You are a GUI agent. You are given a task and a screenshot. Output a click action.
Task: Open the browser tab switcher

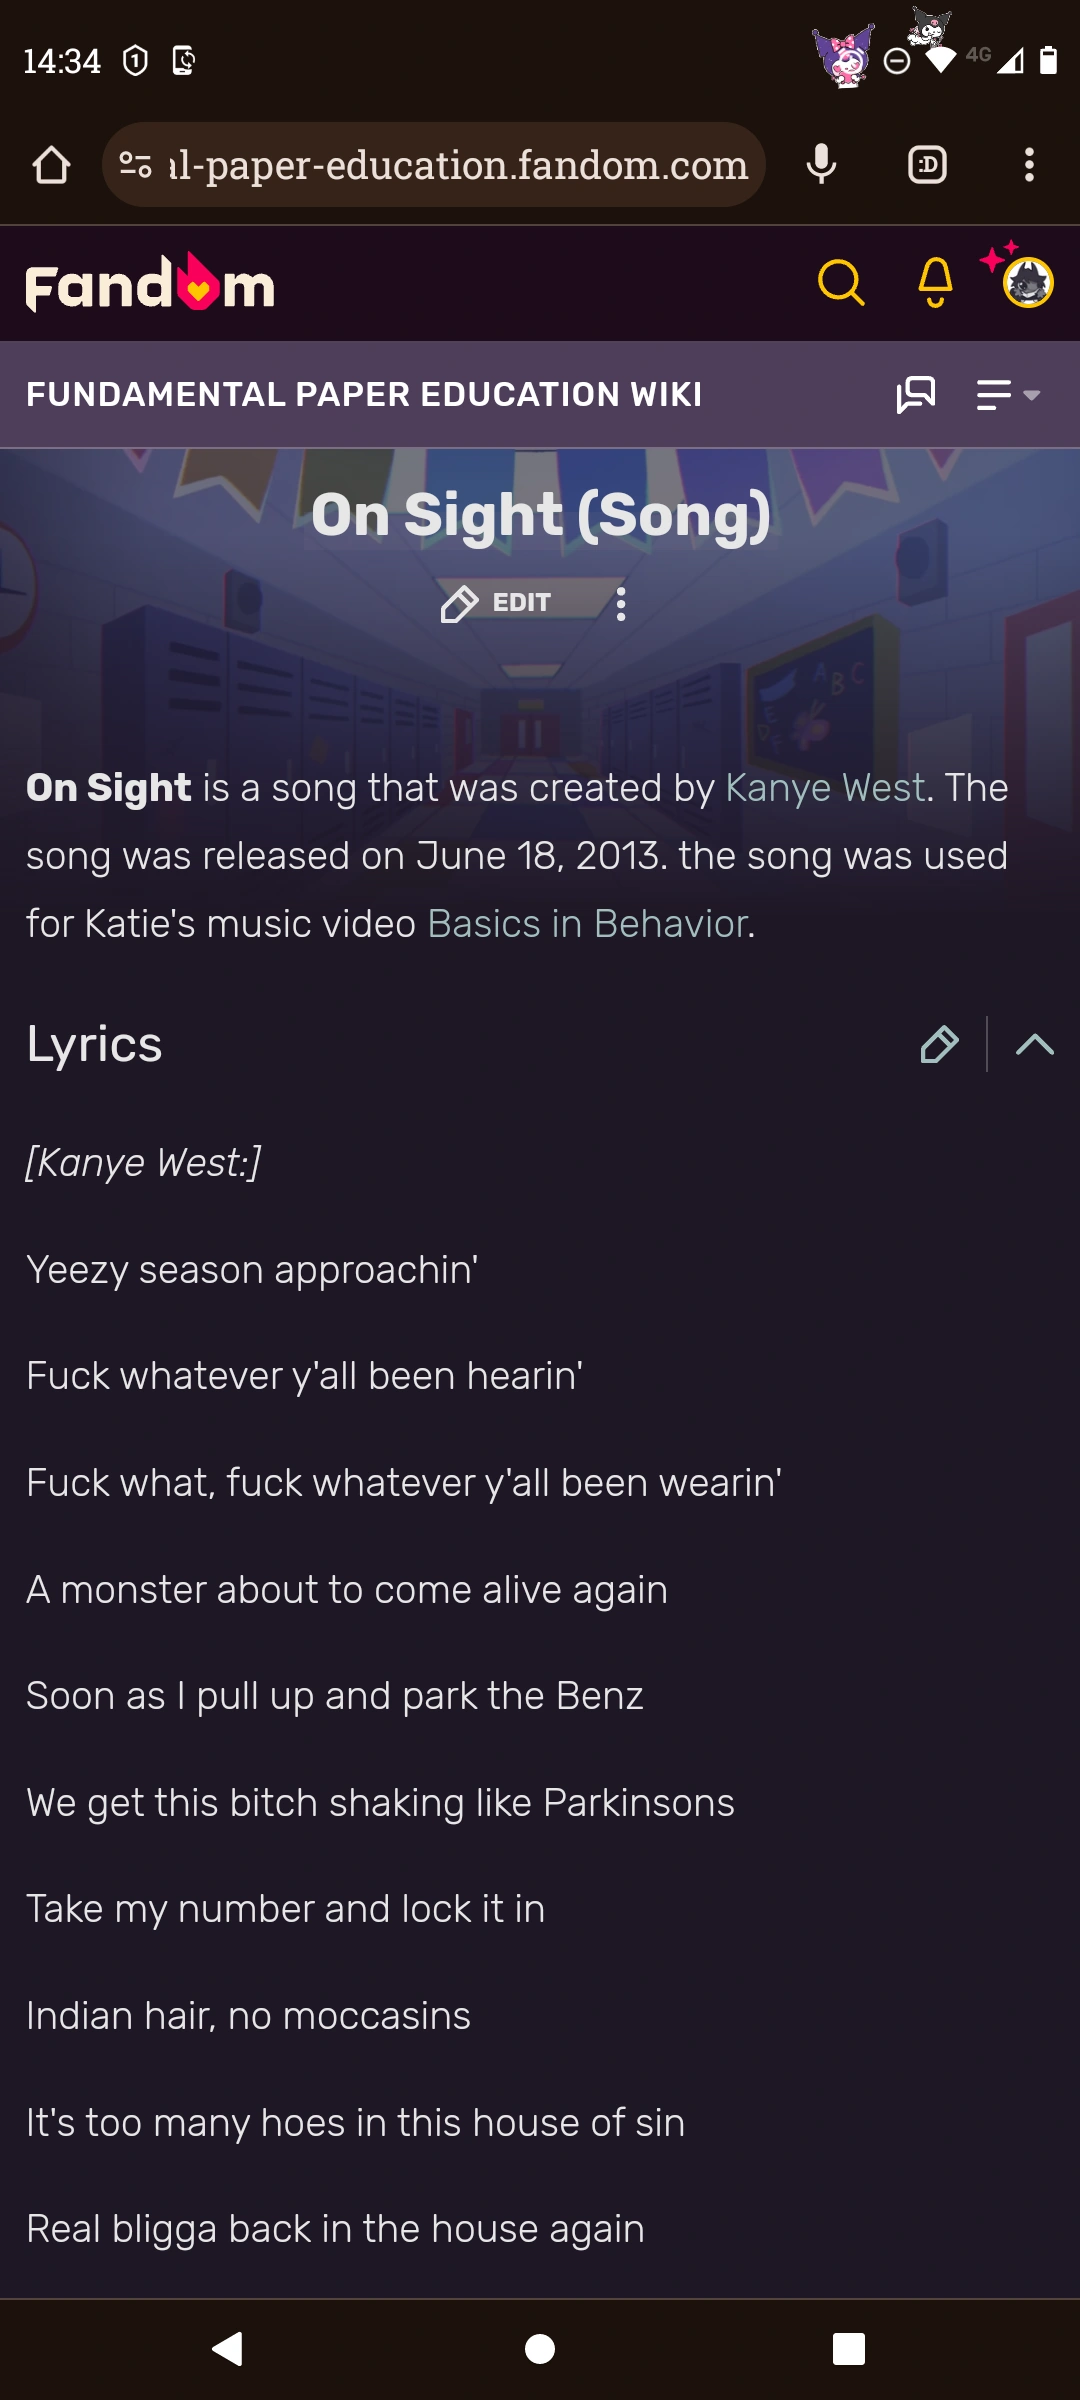[927, 165]
